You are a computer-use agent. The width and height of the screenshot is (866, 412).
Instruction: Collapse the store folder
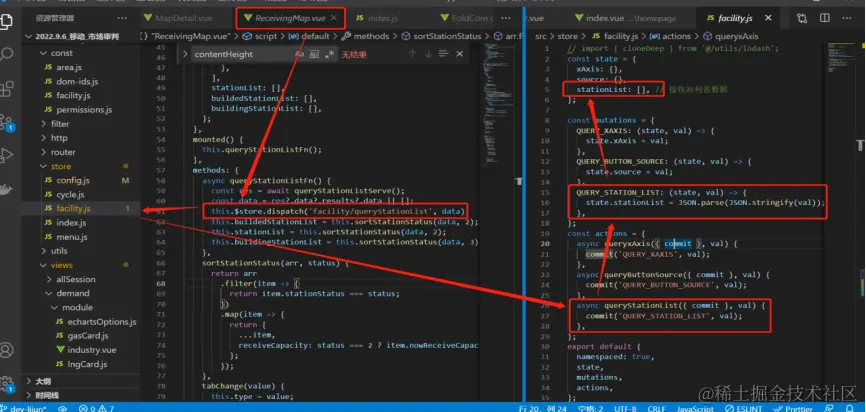61,166
